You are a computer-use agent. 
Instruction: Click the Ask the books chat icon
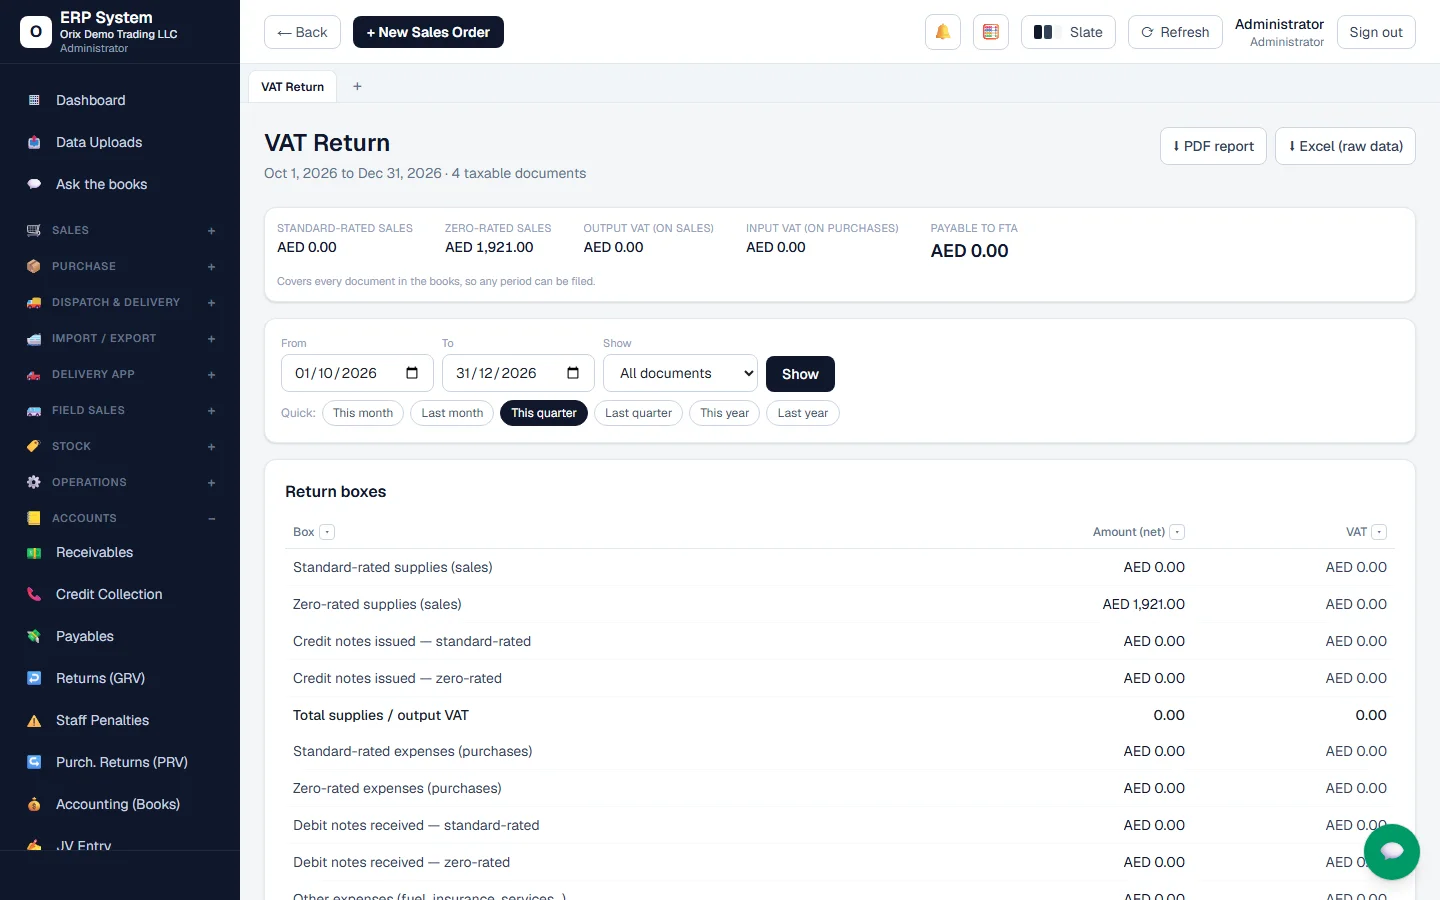click(x=34, y=184)
